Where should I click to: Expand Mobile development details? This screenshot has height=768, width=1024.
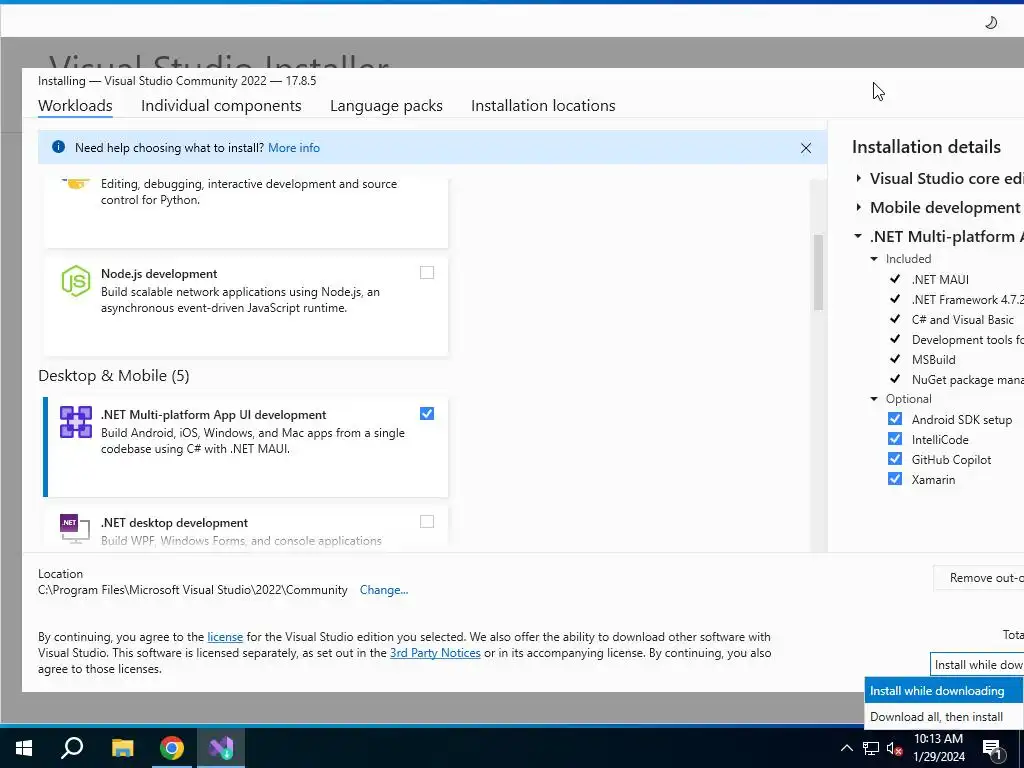858,207
